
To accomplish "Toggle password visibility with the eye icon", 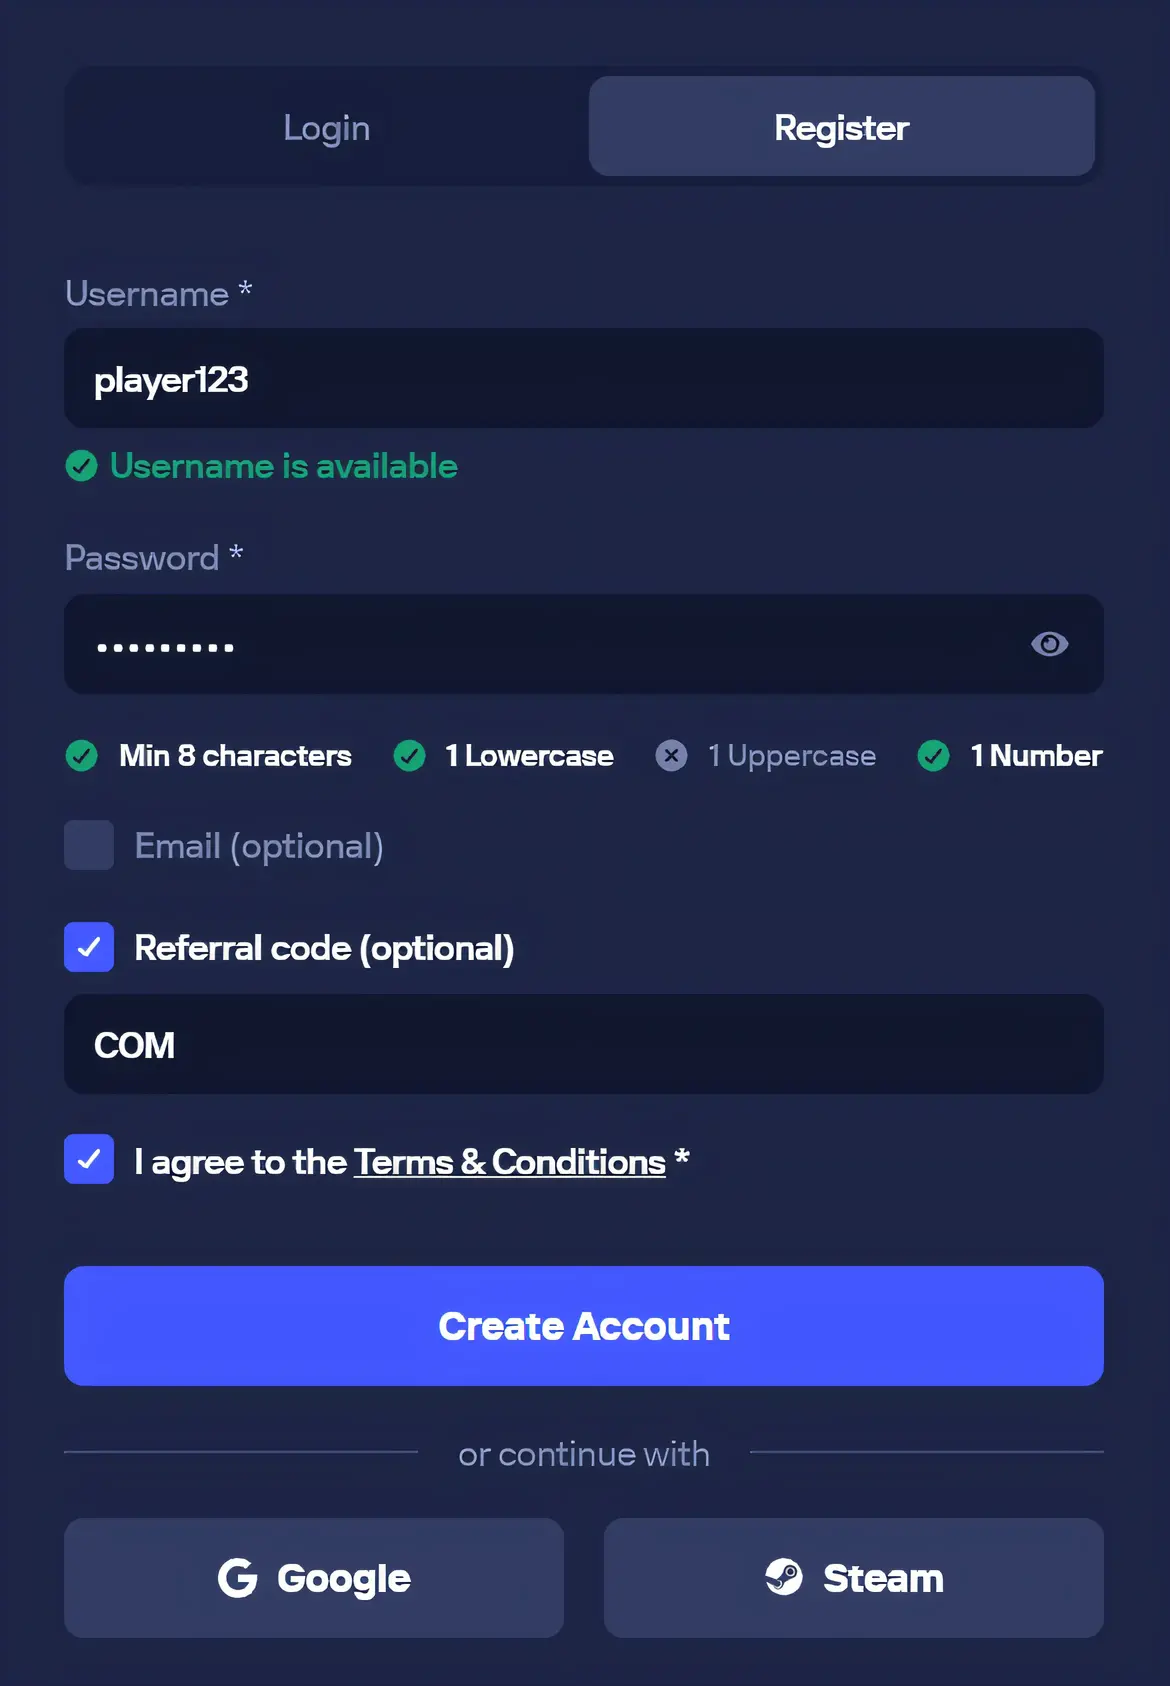I will [x=1049, y=644].
